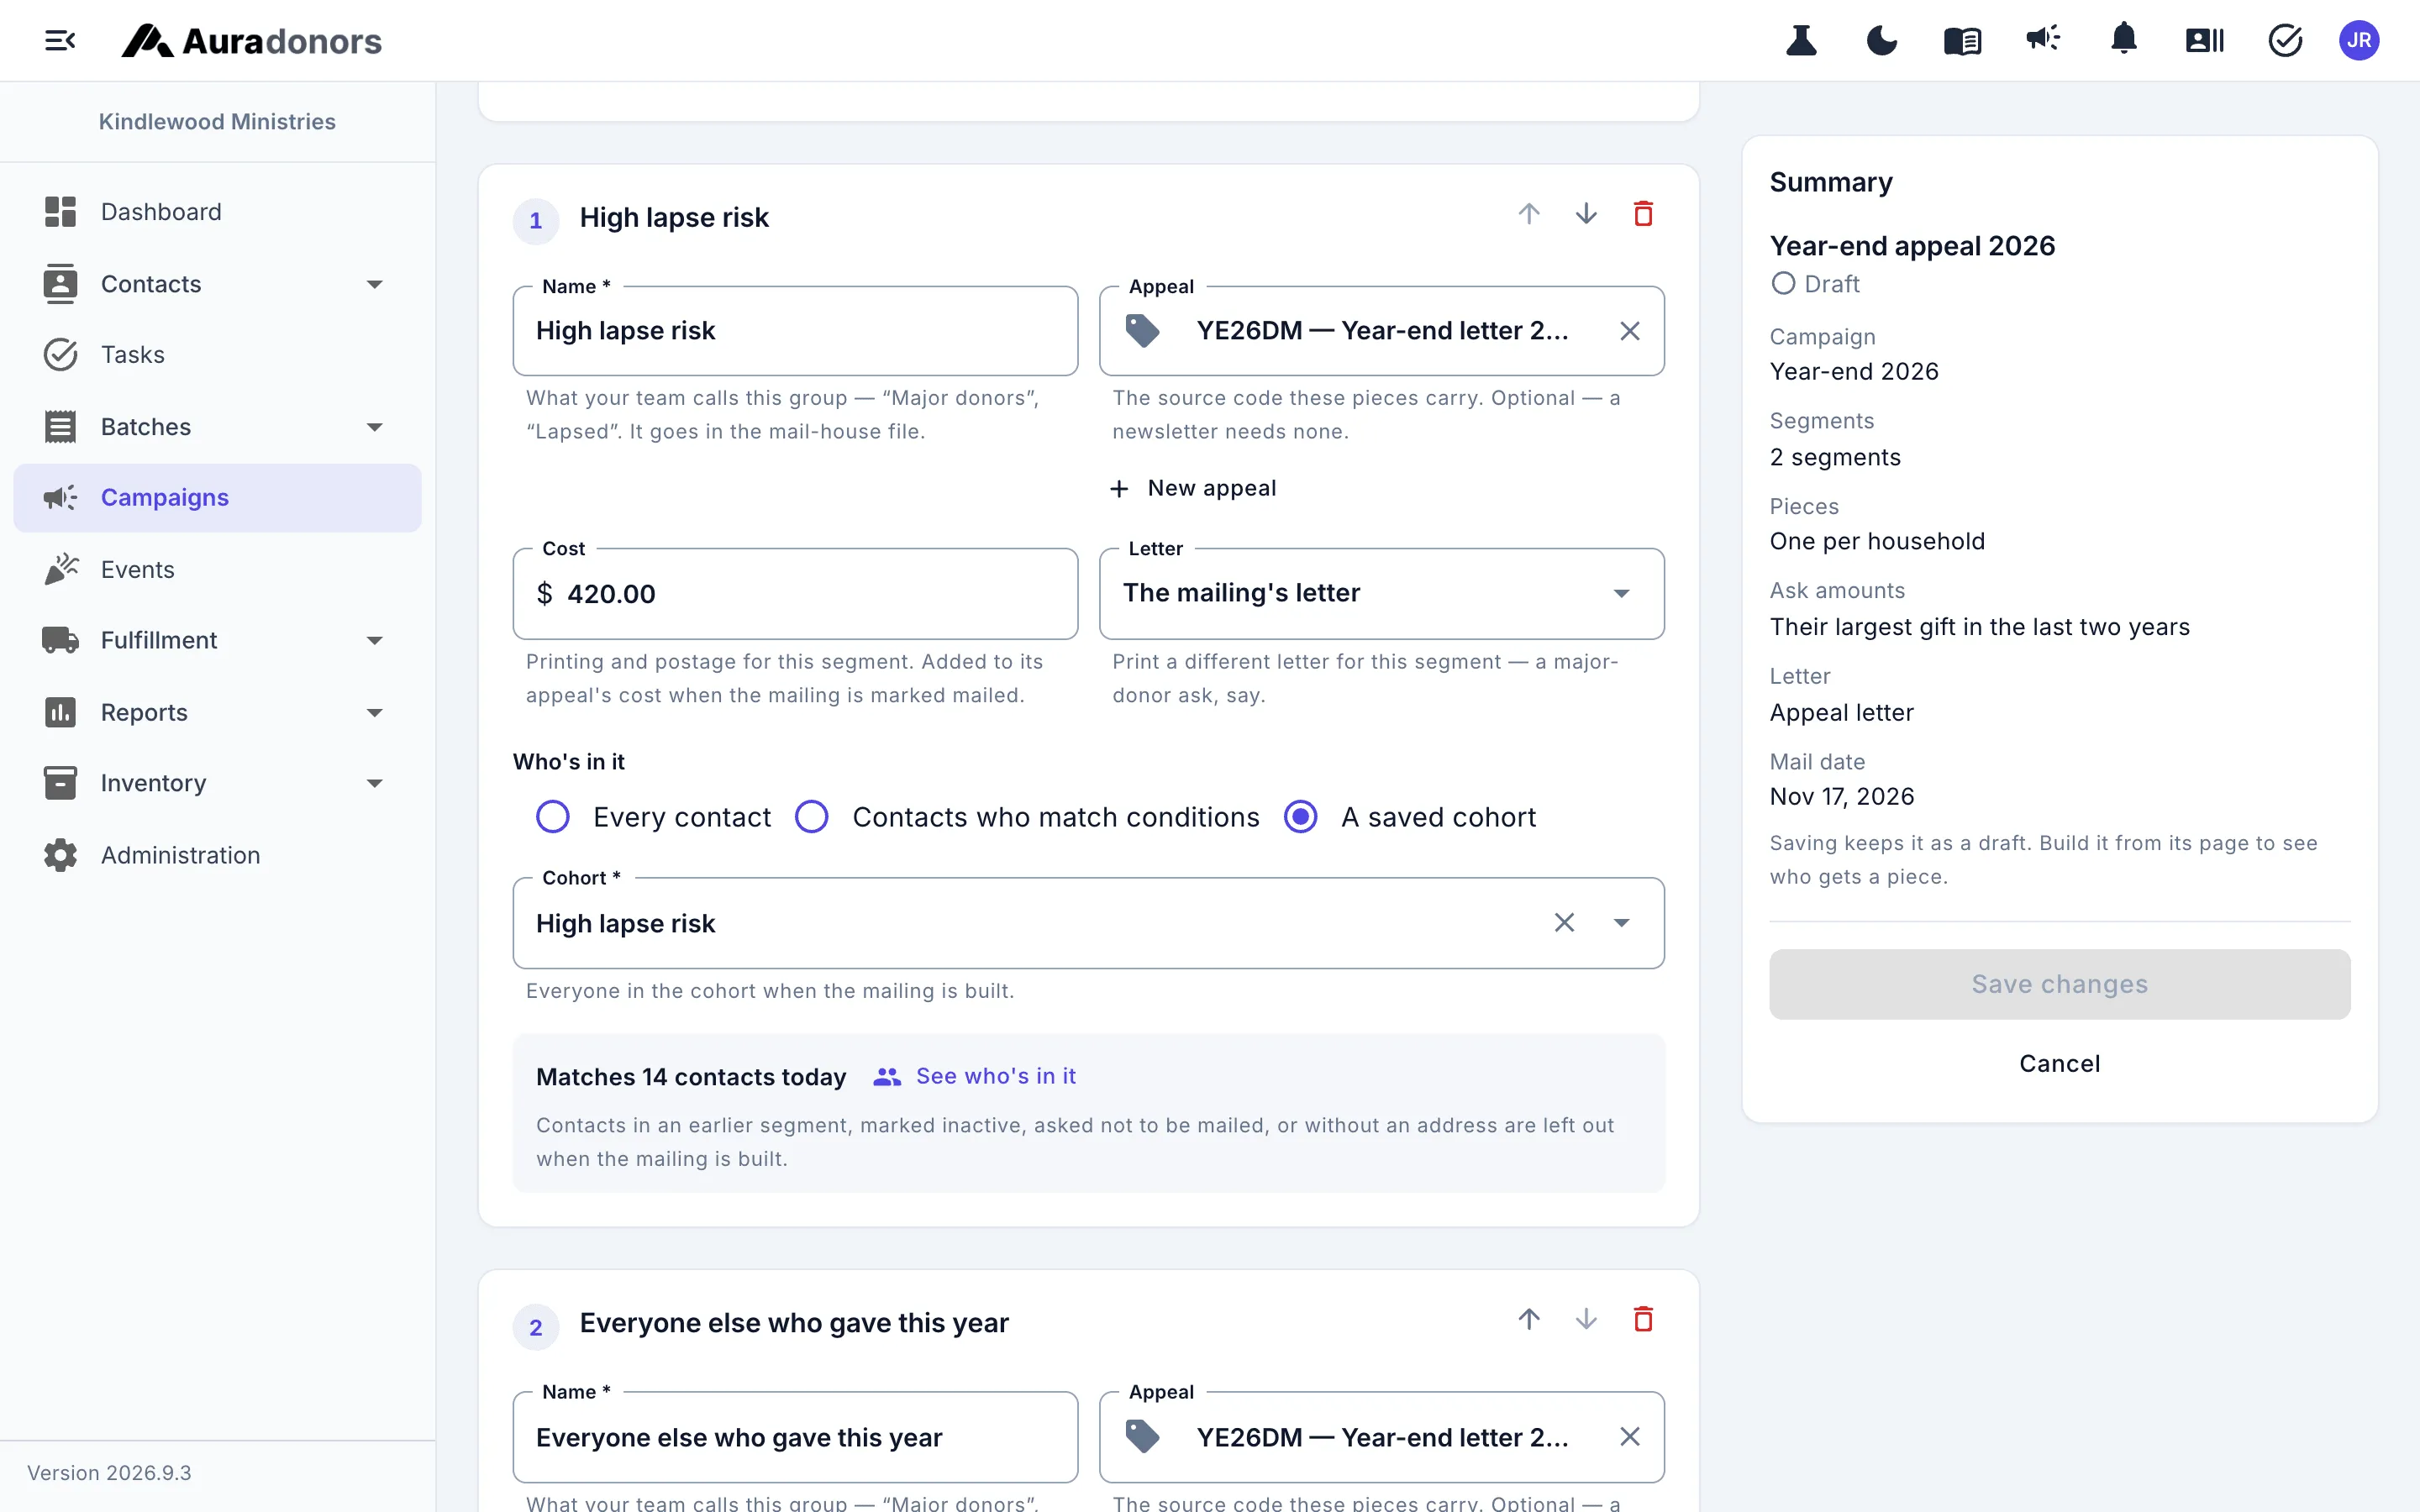Click New appeal button
Viewport: 2420px width, 1512px height.
tap(1193, 488)
